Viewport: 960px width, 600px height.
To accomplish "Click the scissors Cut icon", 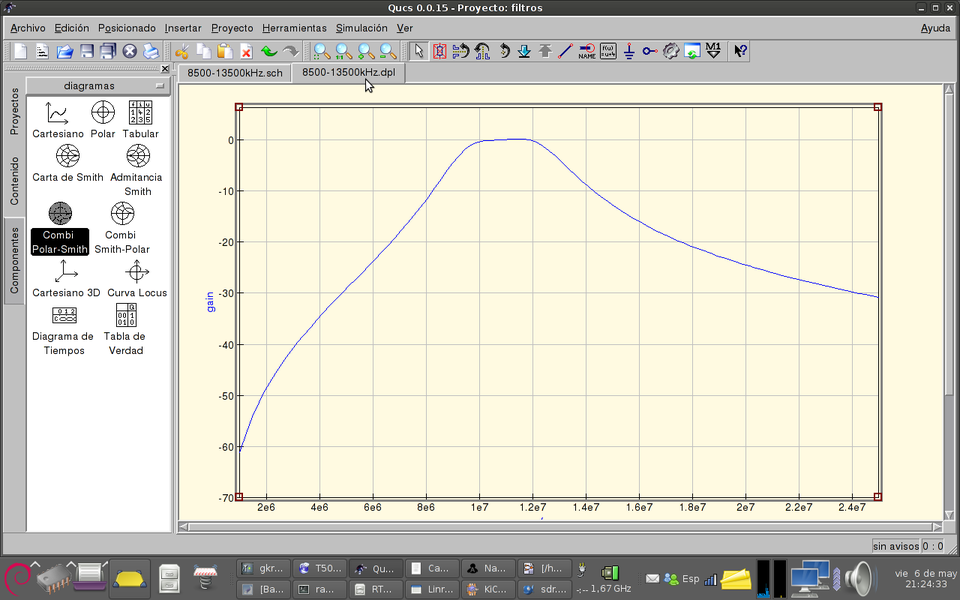I will click(x=181, y=51).
